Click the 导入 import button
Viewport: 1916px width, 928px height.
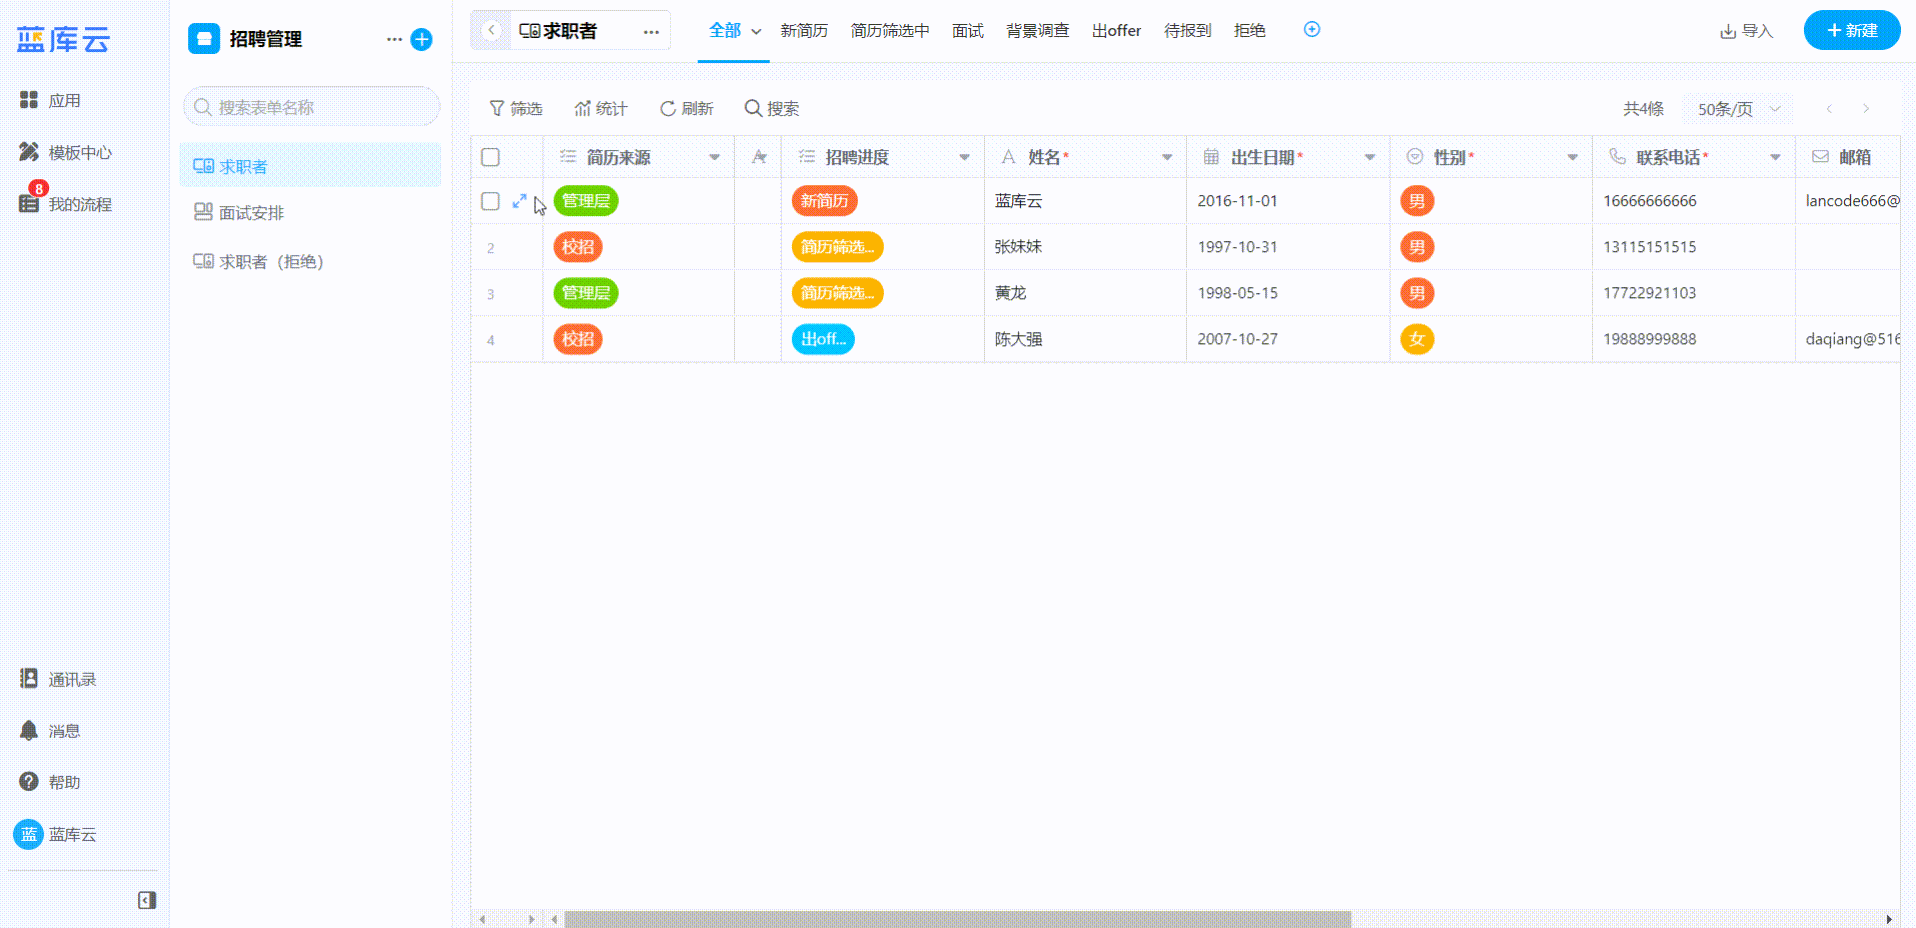pos(1746,31)
